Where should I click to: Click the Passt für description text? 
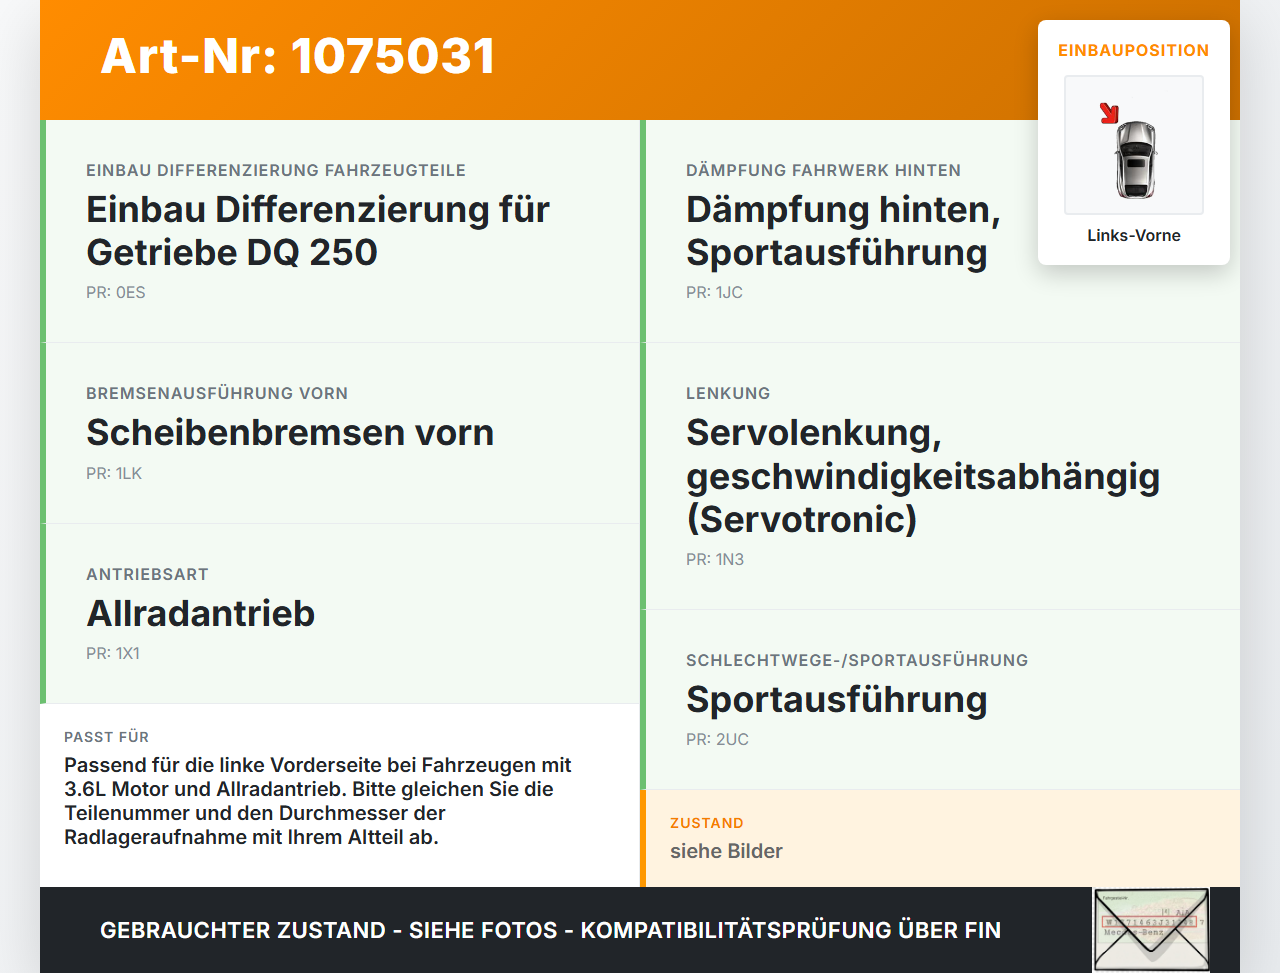[x=318, y=801]
